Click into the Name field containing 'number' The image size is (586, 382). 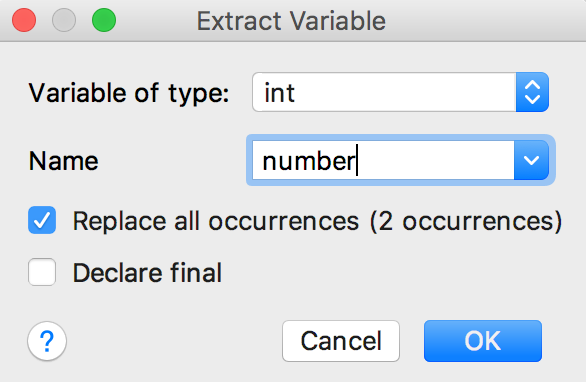click(x=383, y=160)
